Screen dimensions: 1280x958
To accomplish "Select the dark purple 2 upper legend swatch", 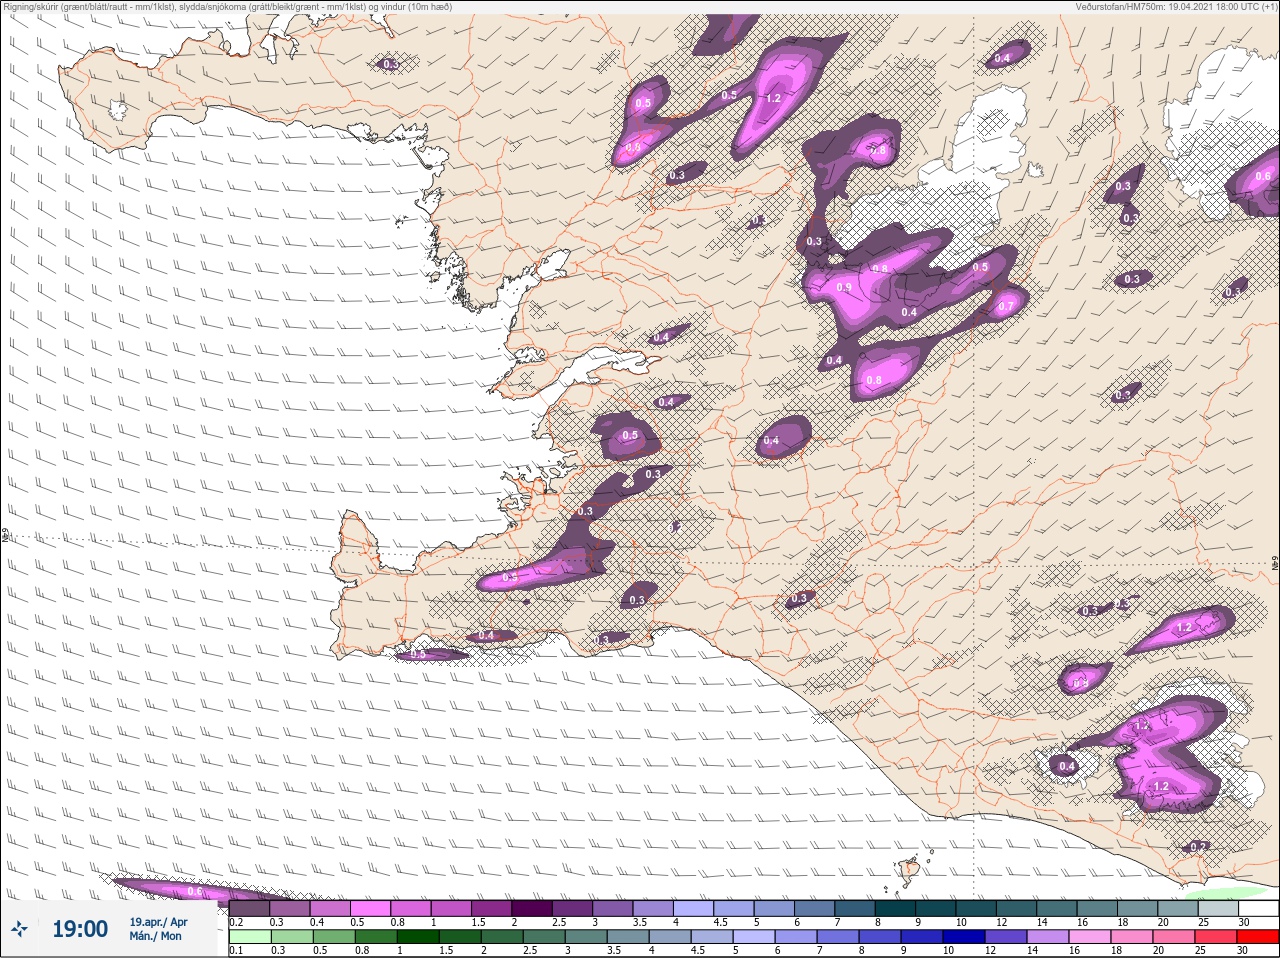I will point(532,907).
